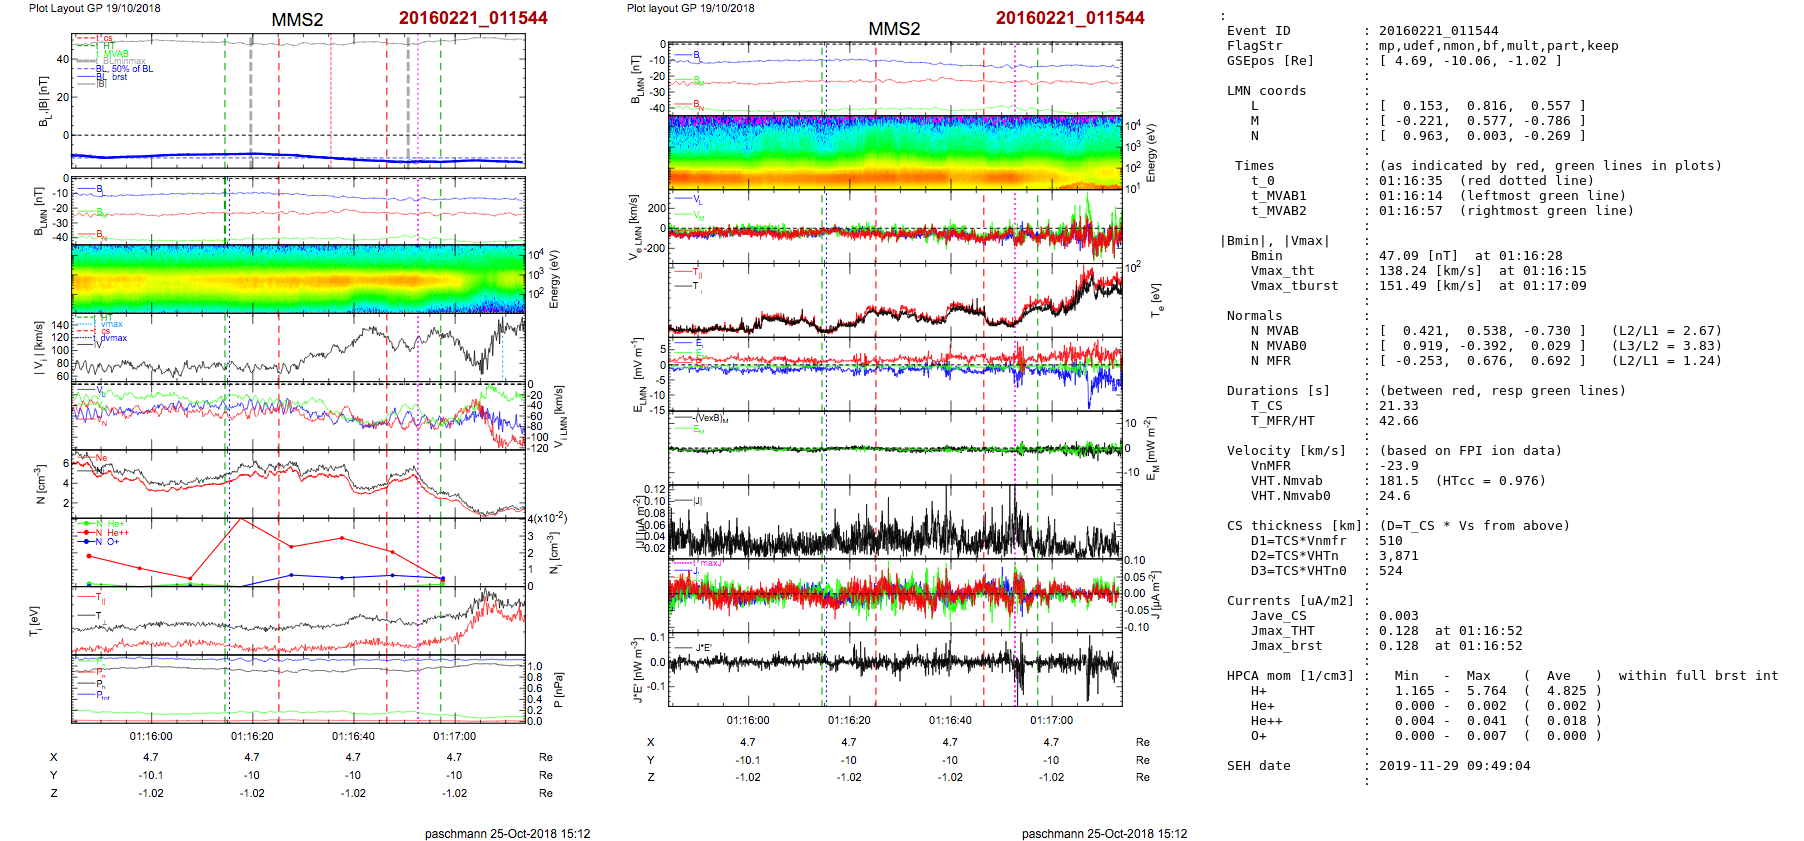Click the t_0 time value 01:16:35
Screen dimensions: 1804x841
tap(1410, 181)
